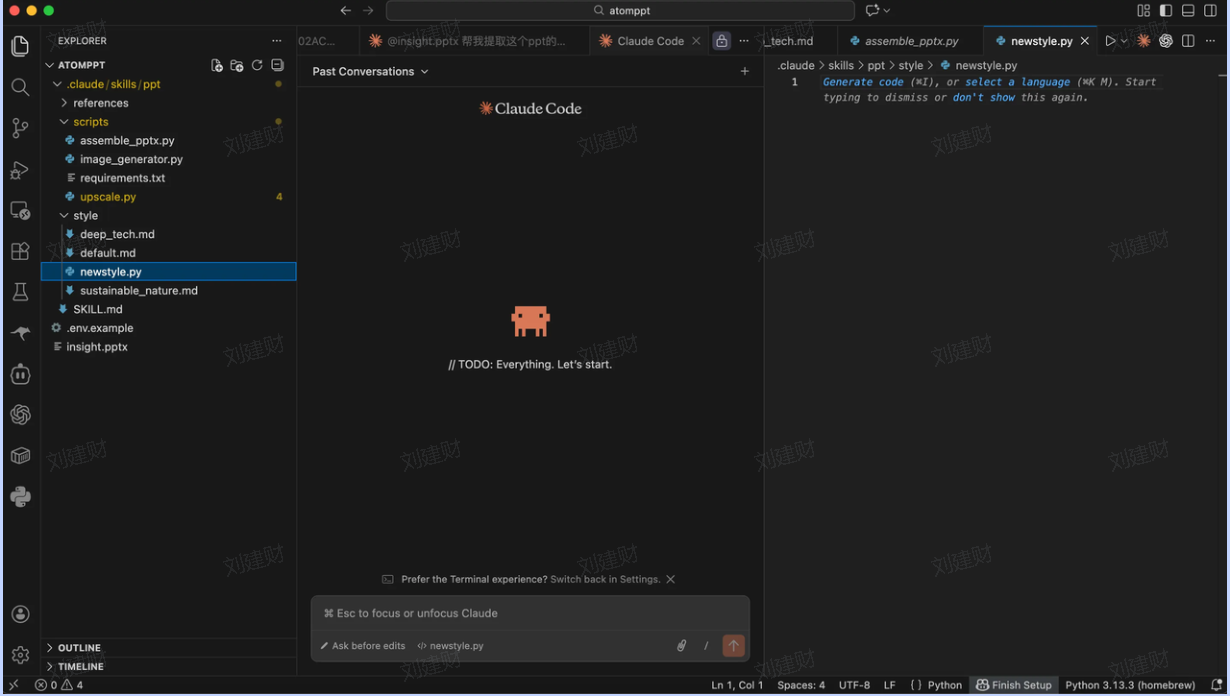Open the ChatGPT icon in activity bar
This screenshot has width=1231, height=696.
coord(20,415)
